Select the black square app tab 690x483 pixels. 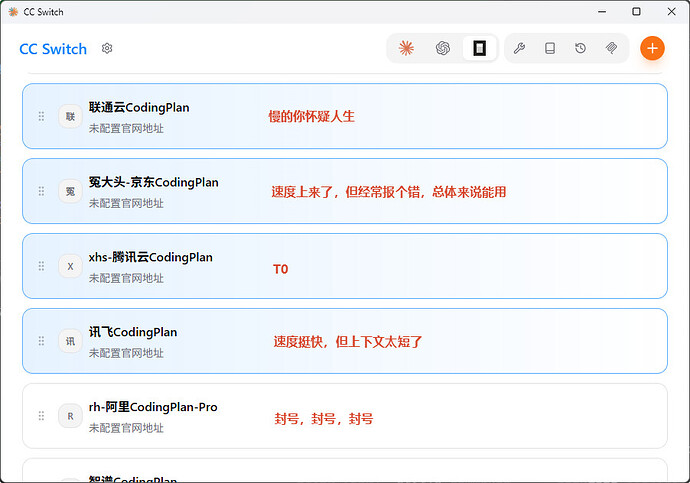click(x=479, y=48)
